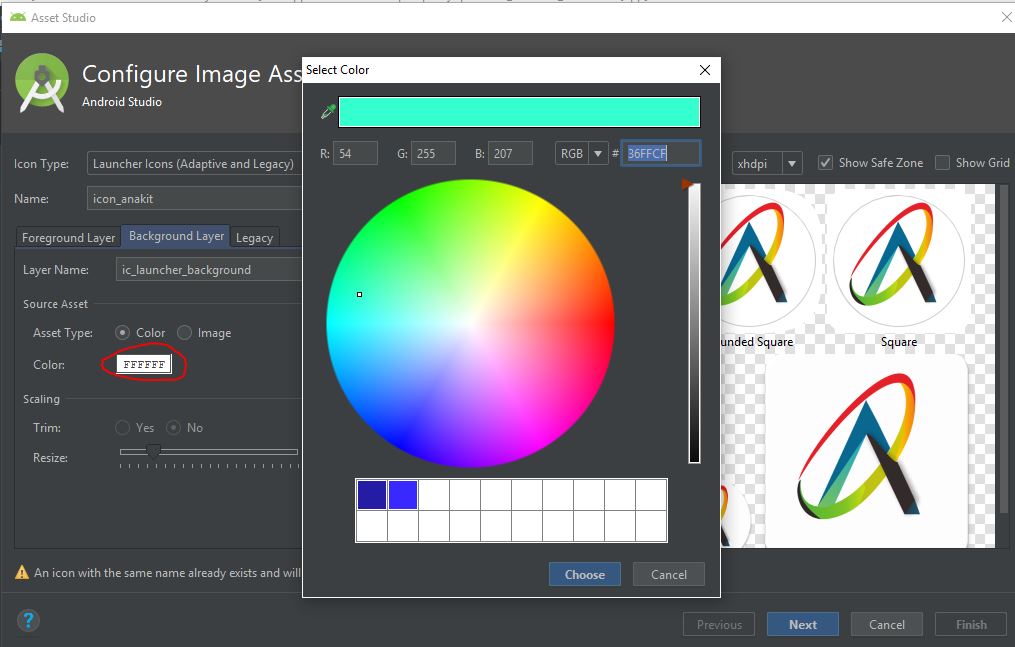Image resolution: width=1015 pixels, height=647 pixels.
Task: Open the RGB color mode dropdown
Action: 581,153
